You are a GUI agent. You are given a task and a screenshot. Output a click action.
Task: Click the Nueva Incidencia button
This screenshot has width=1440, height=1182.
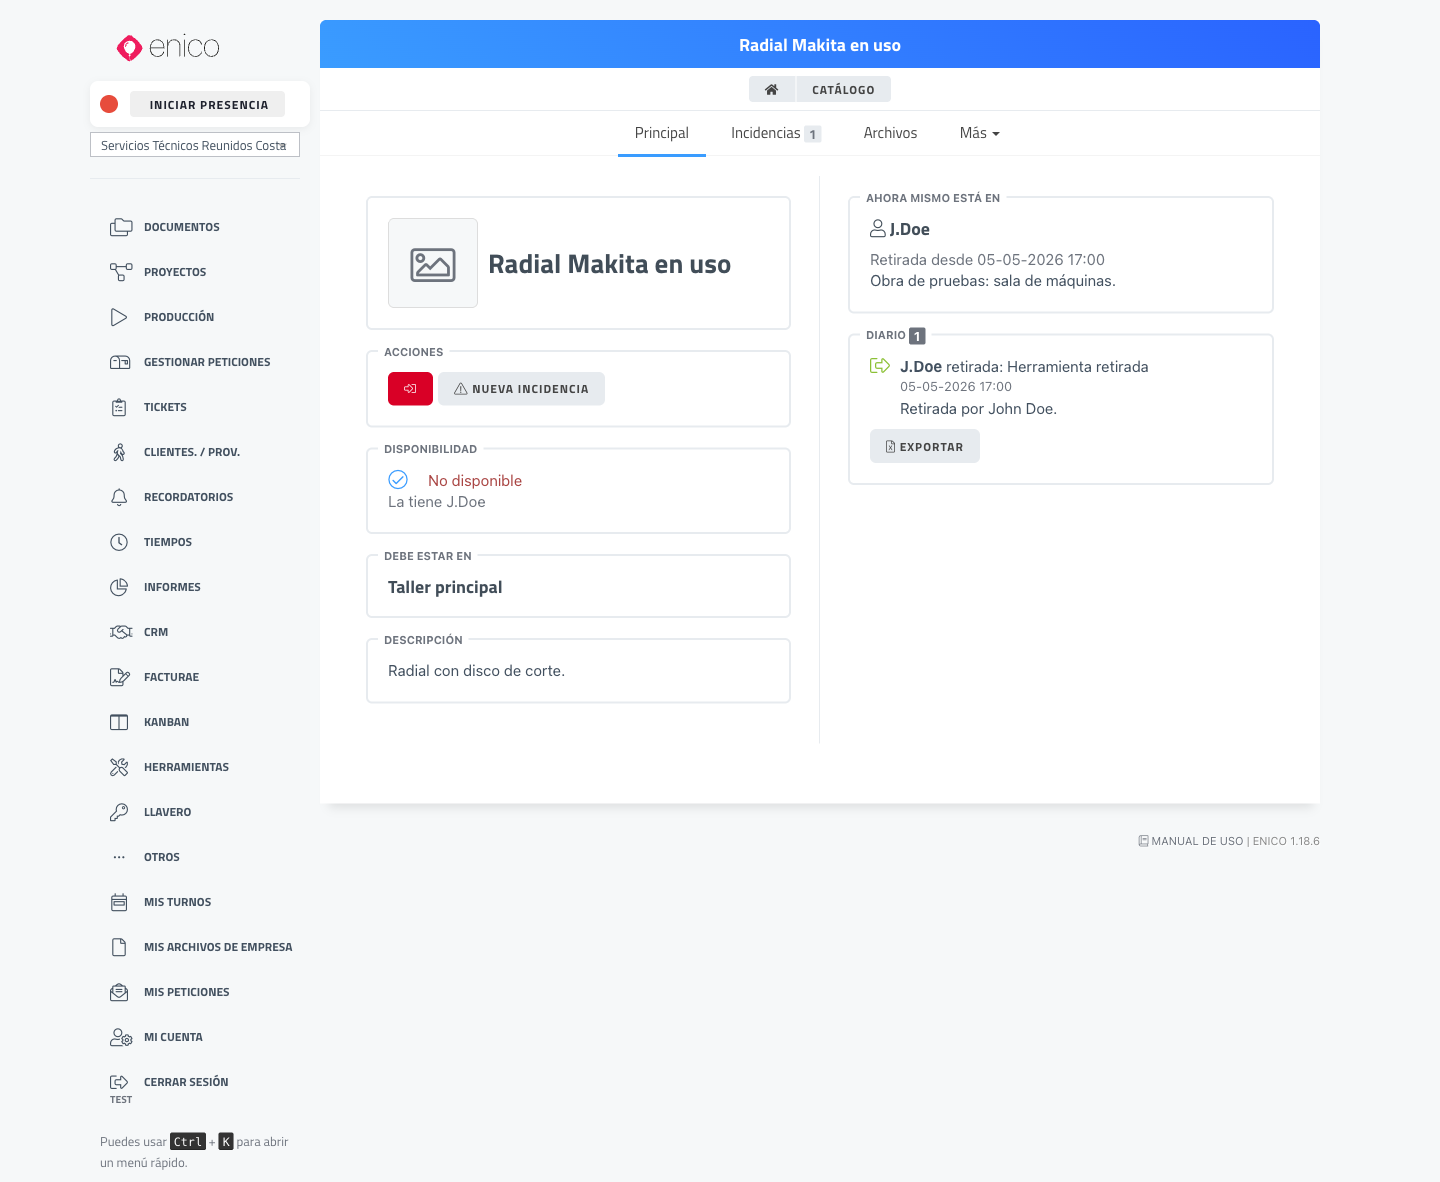click(521, 389)
